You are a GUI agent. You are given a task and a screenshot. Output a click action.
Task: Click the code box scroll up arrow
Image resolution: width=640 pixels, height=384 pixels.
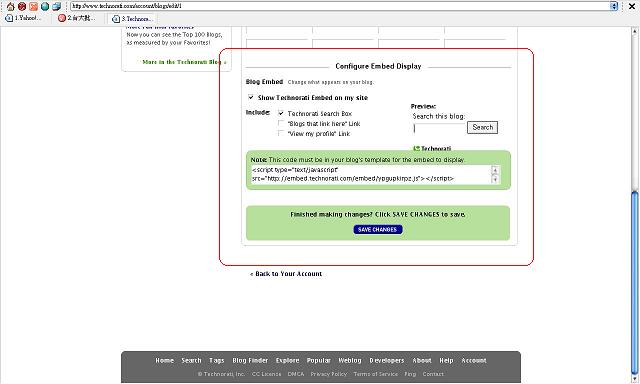pos(495,170)
